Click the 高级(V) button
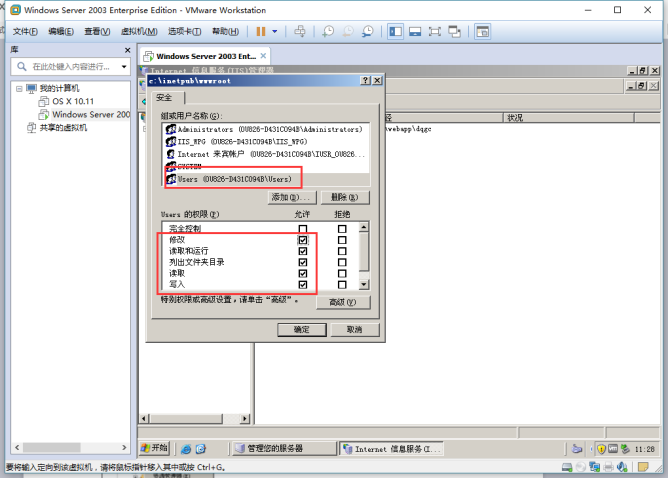The image size is (669, 478). pos(343,302)
